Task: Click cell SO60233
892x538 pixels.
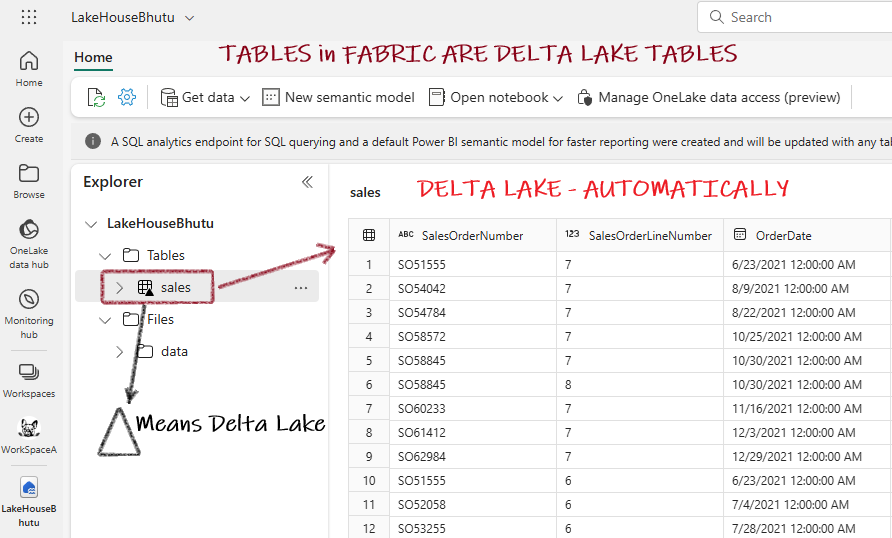Action: (473, 408)
